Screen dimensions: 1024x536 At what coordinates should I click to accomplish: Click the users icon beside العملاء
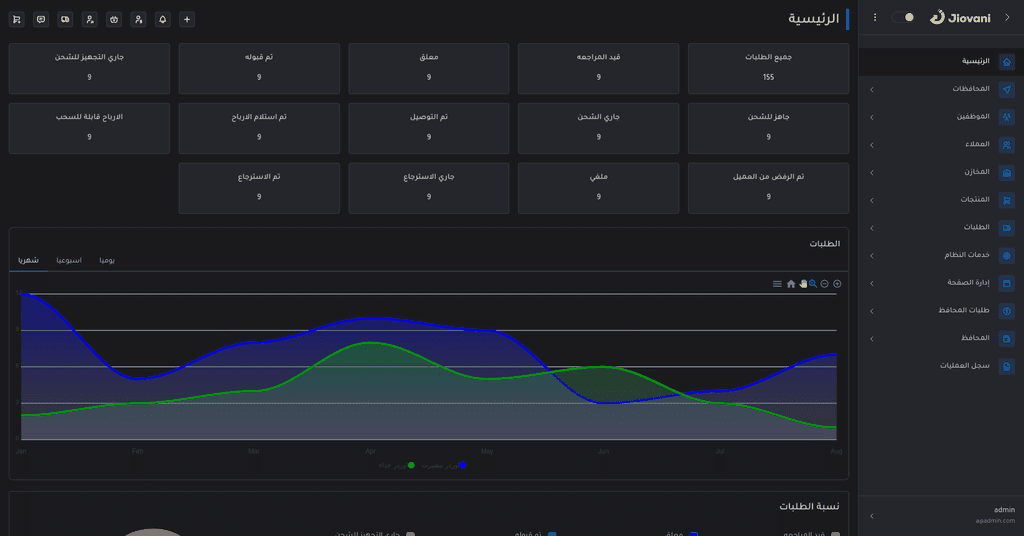click(x=1007, y=145)
